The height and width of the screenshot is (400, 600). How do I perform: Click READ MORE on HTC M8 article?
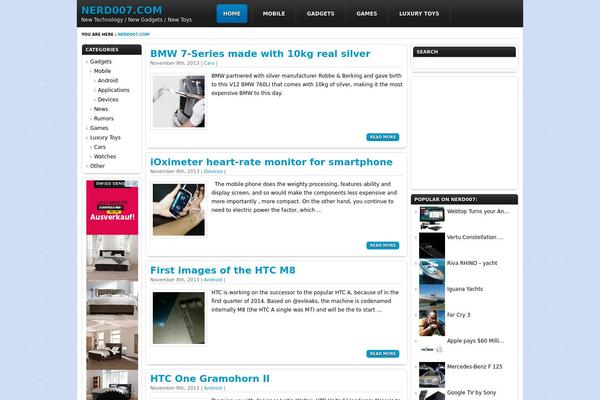point(383,354)
